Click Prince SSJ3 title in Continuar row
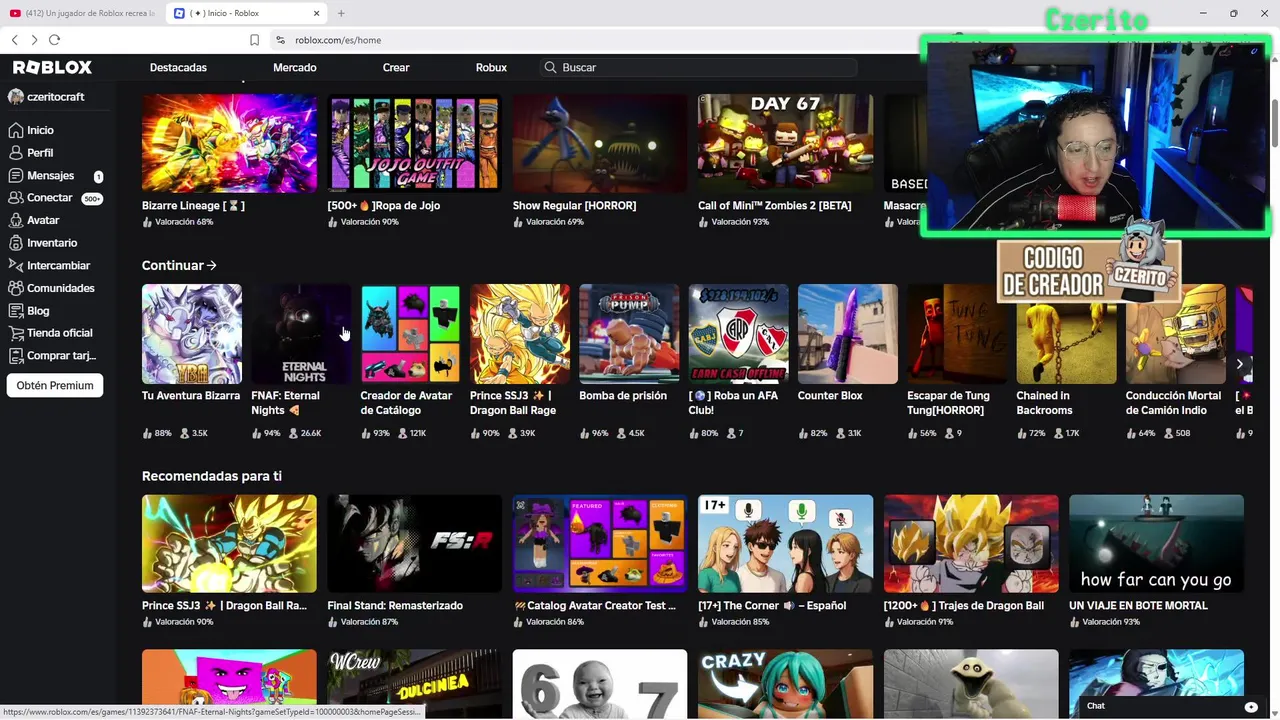 (513, 403)
